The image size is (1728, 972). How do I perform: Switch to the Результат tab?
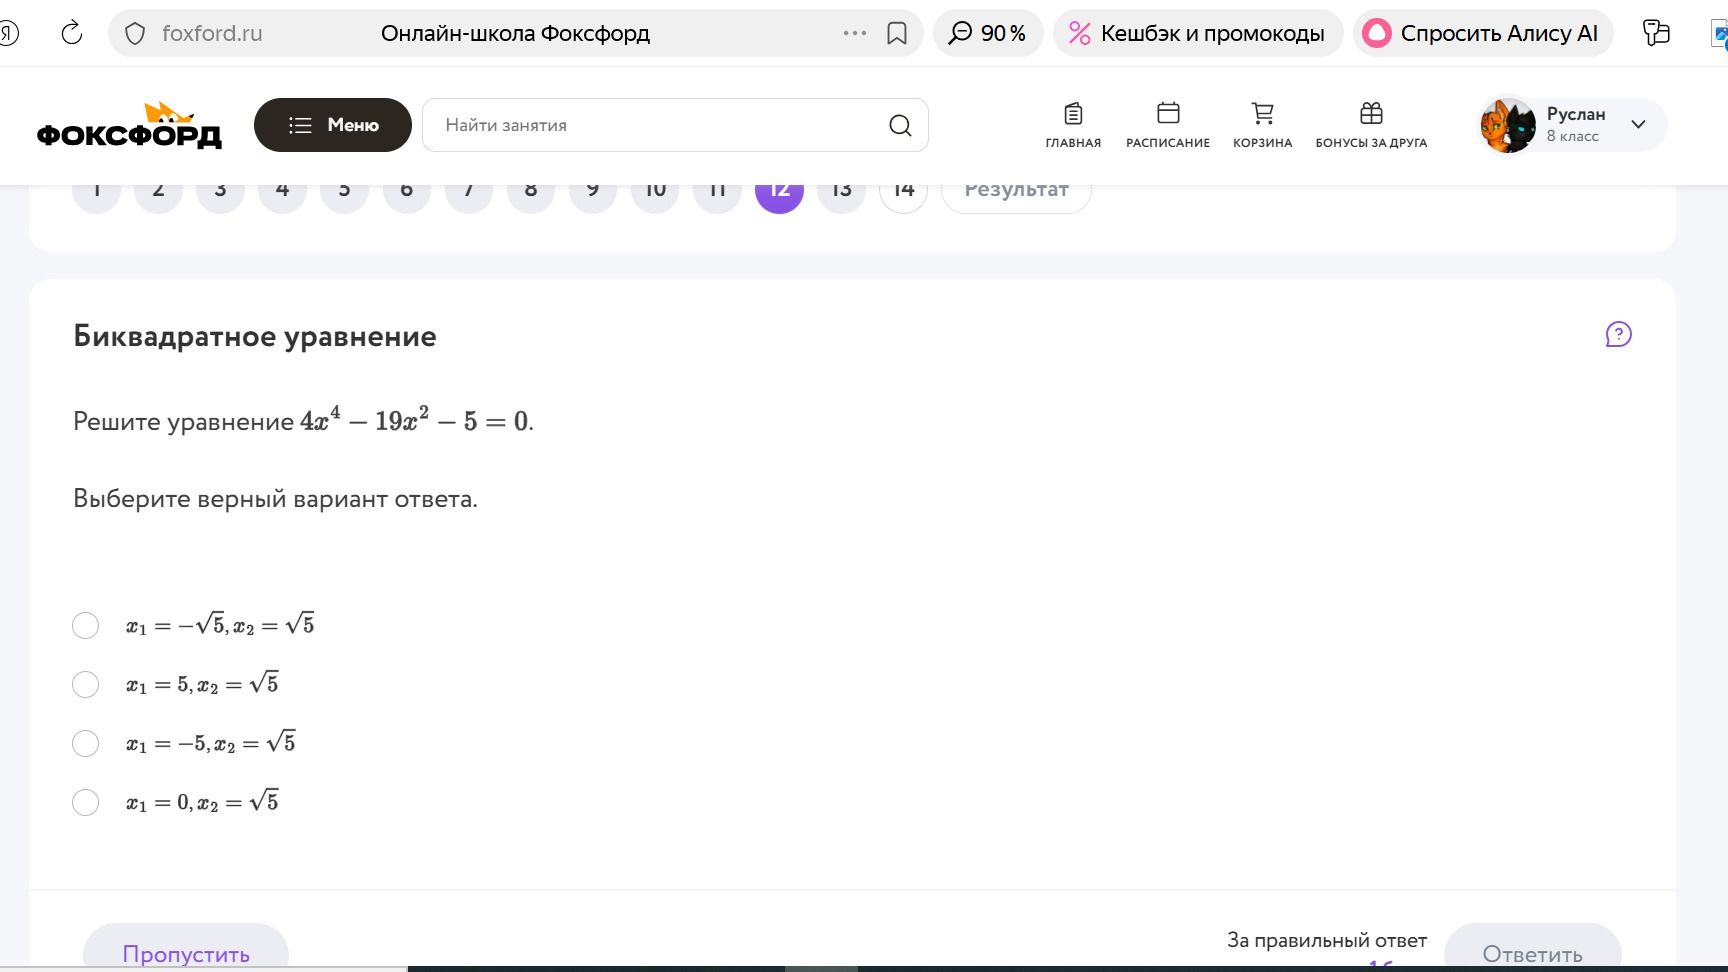coord(1016,189)
